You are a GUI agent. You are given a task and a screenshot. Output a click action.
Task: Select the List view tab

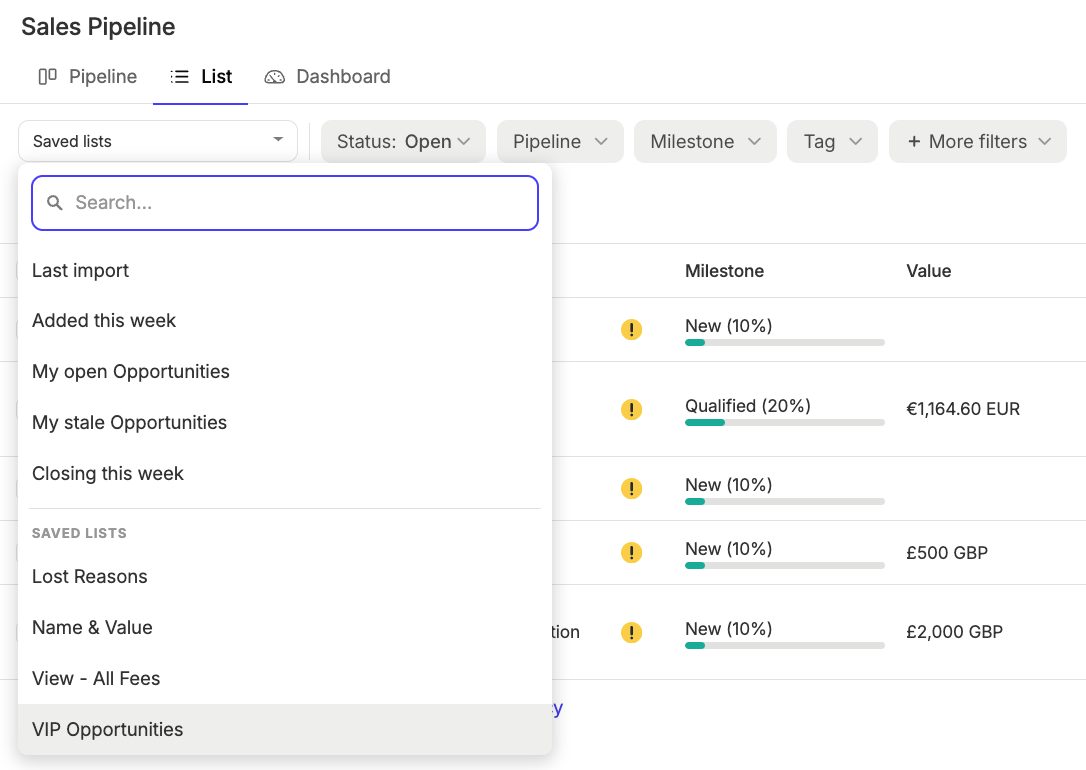[201, 76]
